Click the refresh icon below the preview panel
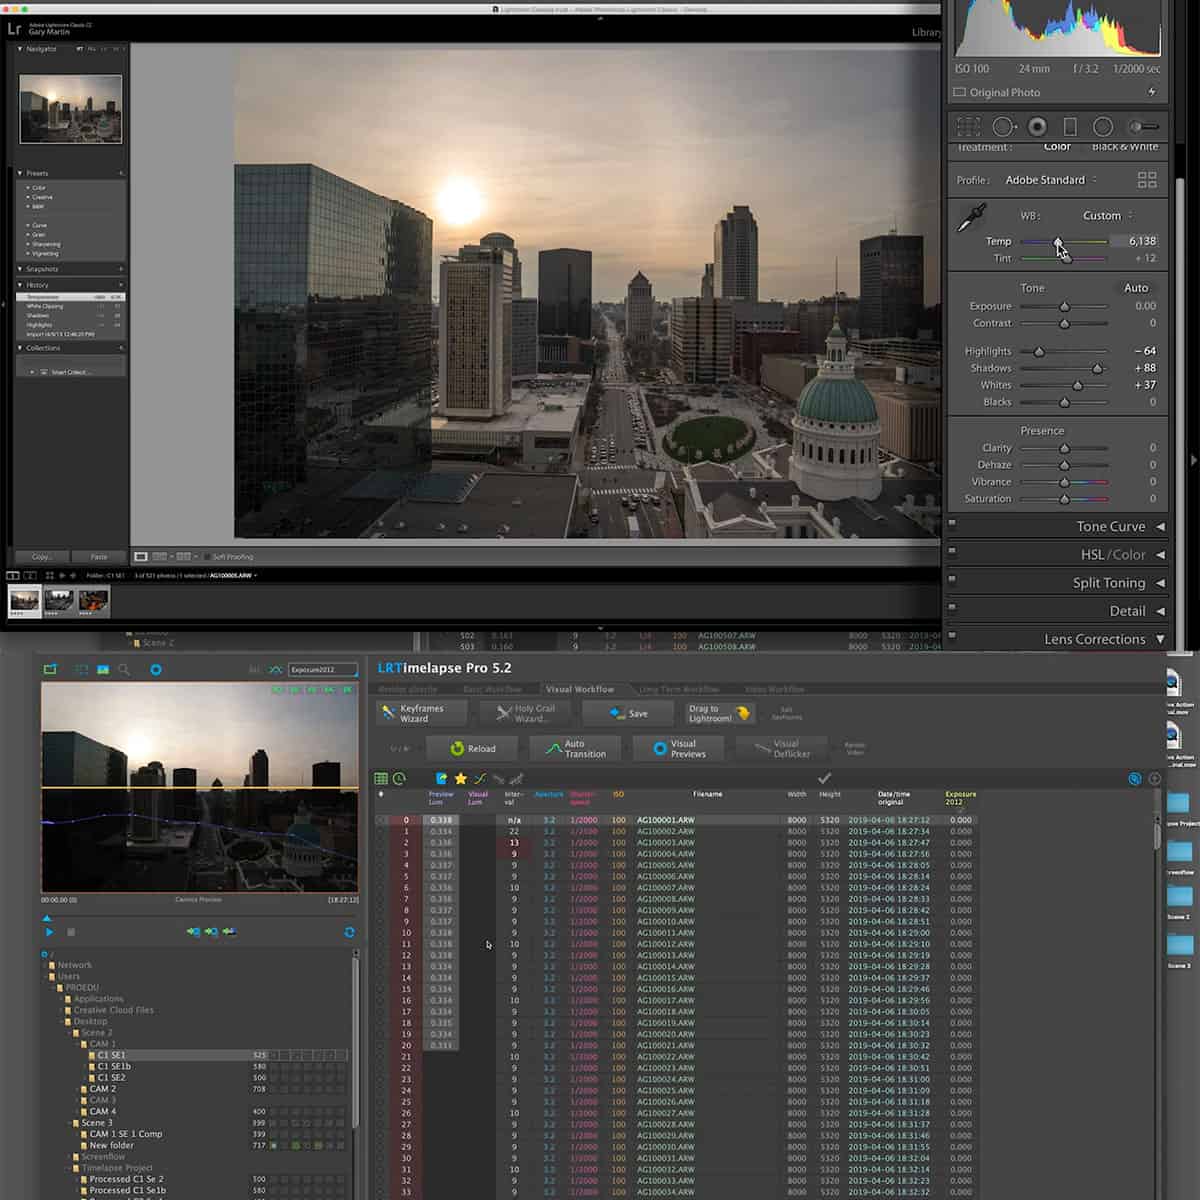 pos(348,931)
